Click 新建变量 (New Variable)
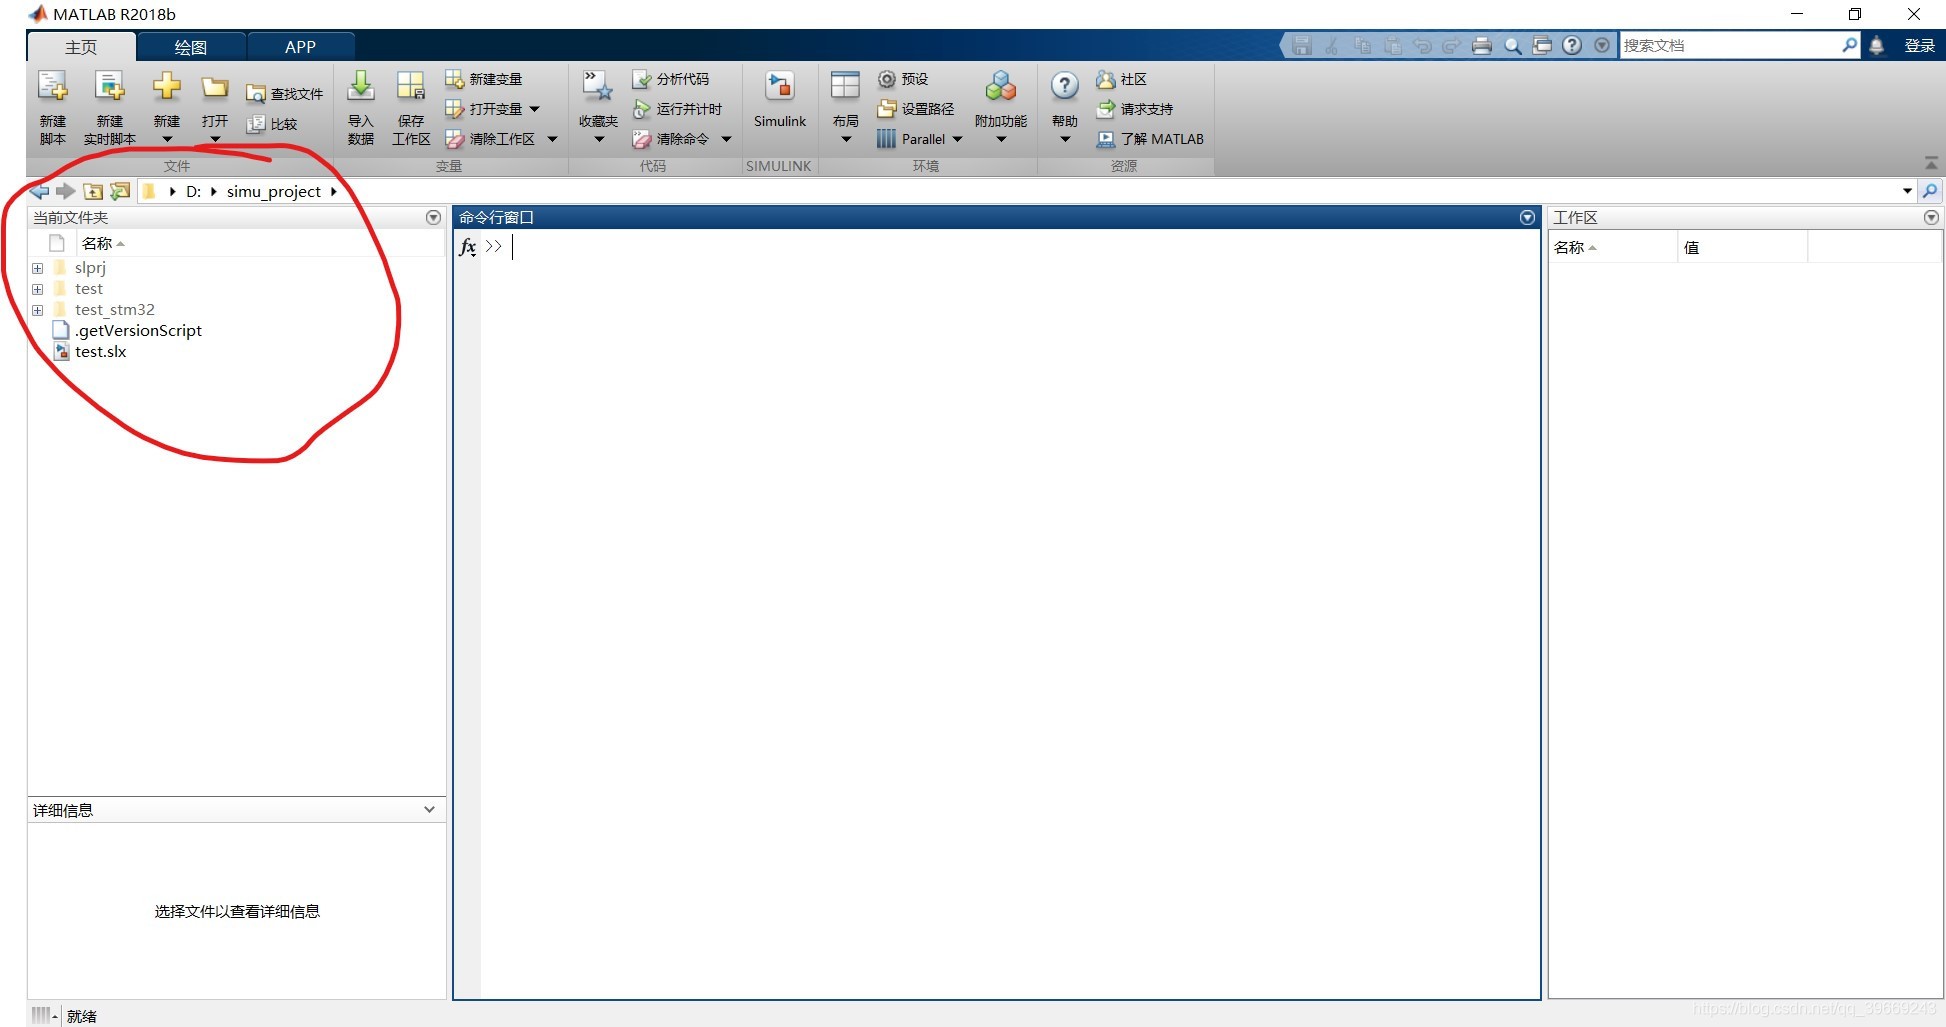Image resolution: width=1946 pixels, height=1027 pixels. tap(484, 79)
